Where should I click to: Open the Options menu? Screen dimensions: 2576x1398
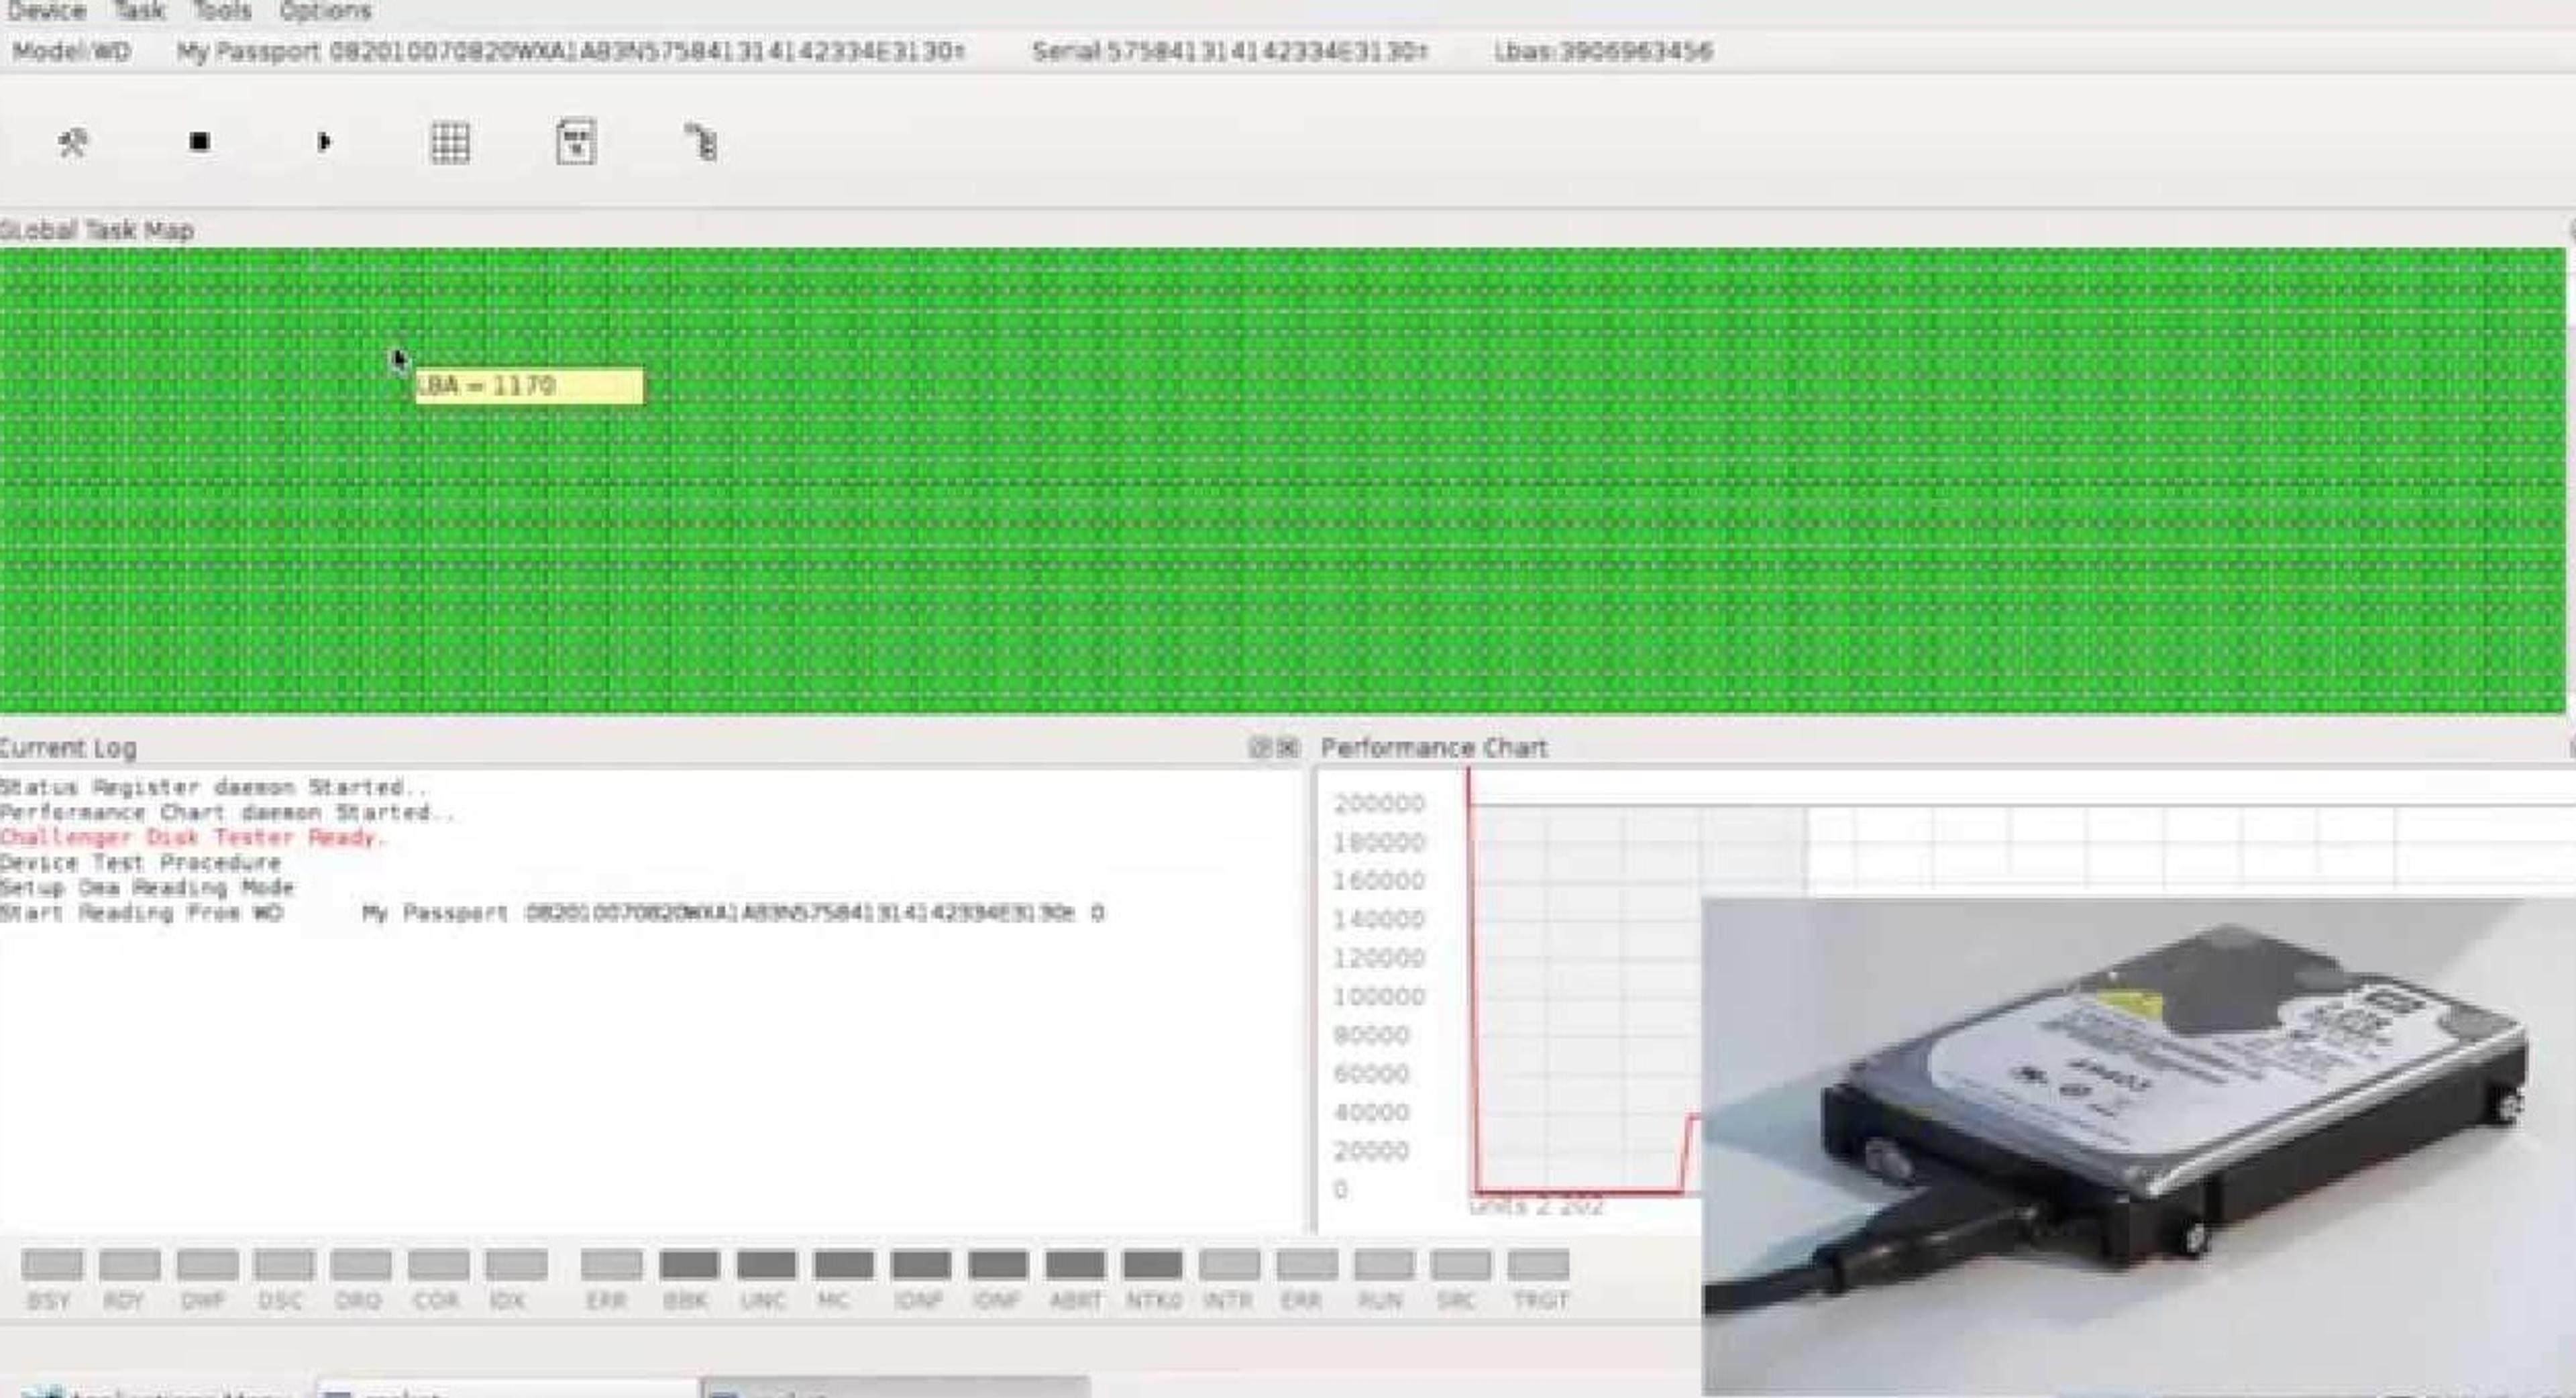tap(325, 11)
